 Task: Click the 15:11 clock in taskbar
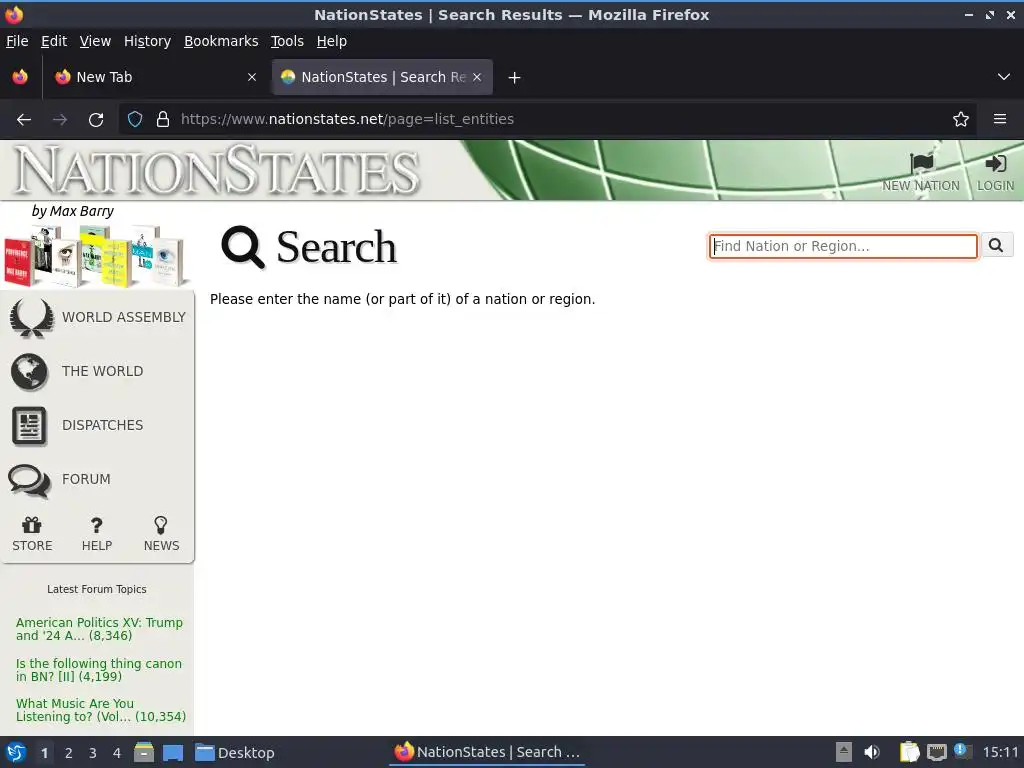coord(1000,752)
